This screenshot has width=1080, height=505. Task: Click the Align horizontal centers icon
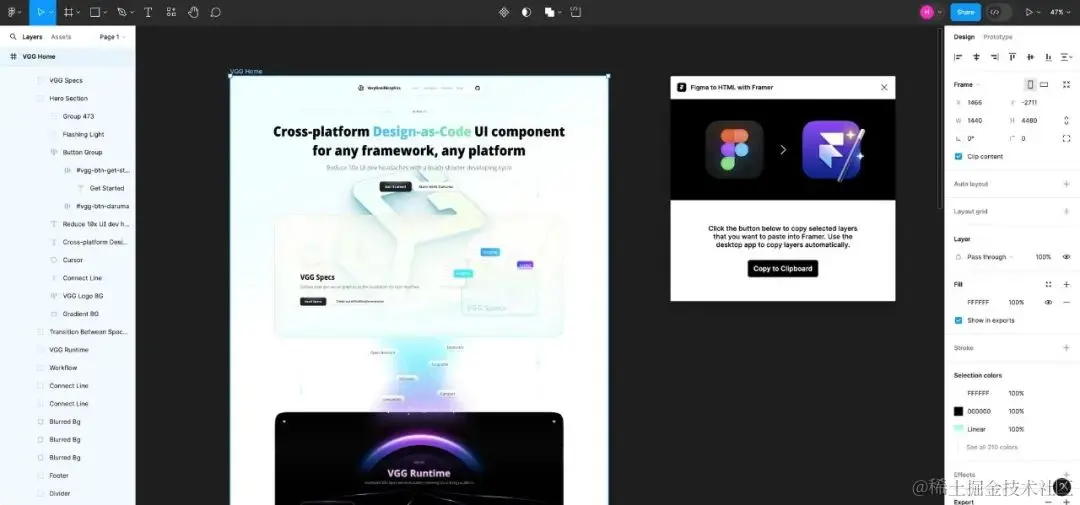(x=976, y=57)
